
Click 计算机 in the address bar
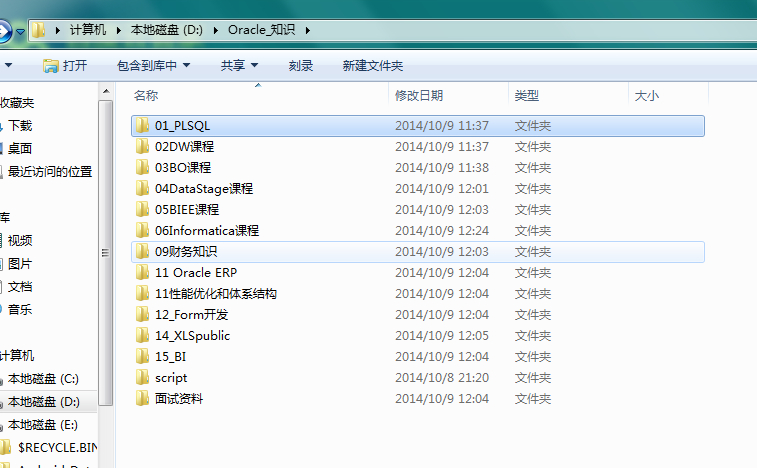pos(88,30)
